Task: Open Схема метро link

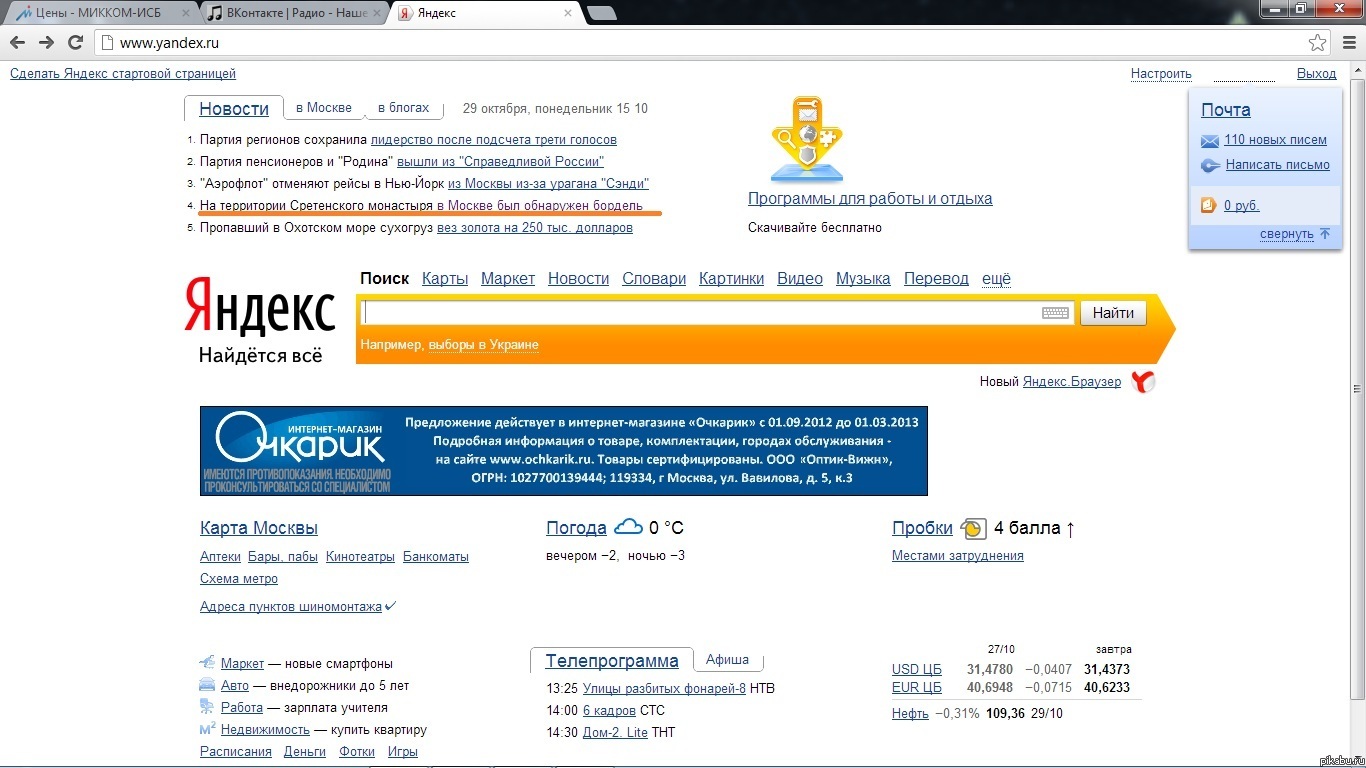Action: click(x=239, y=579)
